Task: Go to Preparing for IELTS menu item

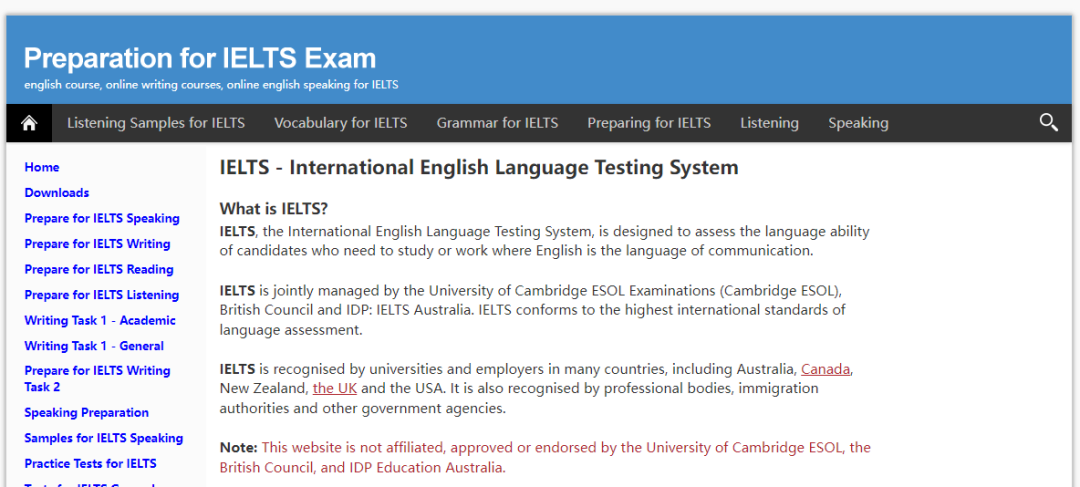Action: (649, 123)
